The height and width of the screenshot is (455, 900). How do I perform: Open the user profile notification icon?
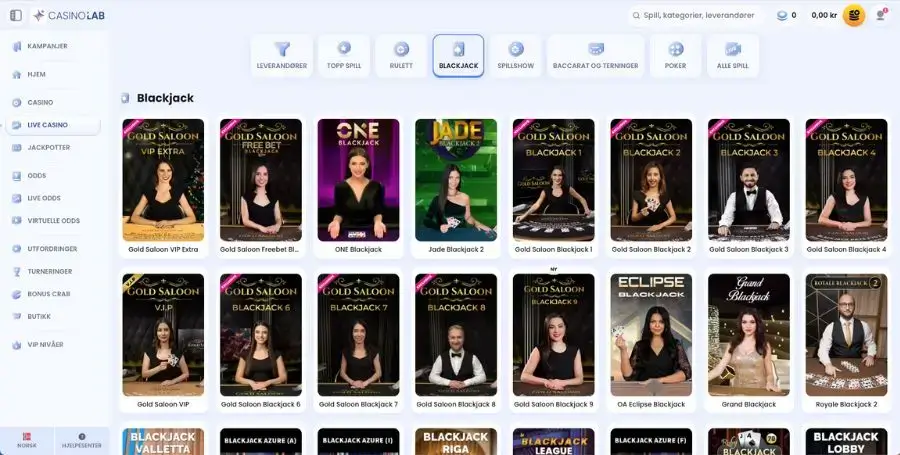[x=880, y=15]
